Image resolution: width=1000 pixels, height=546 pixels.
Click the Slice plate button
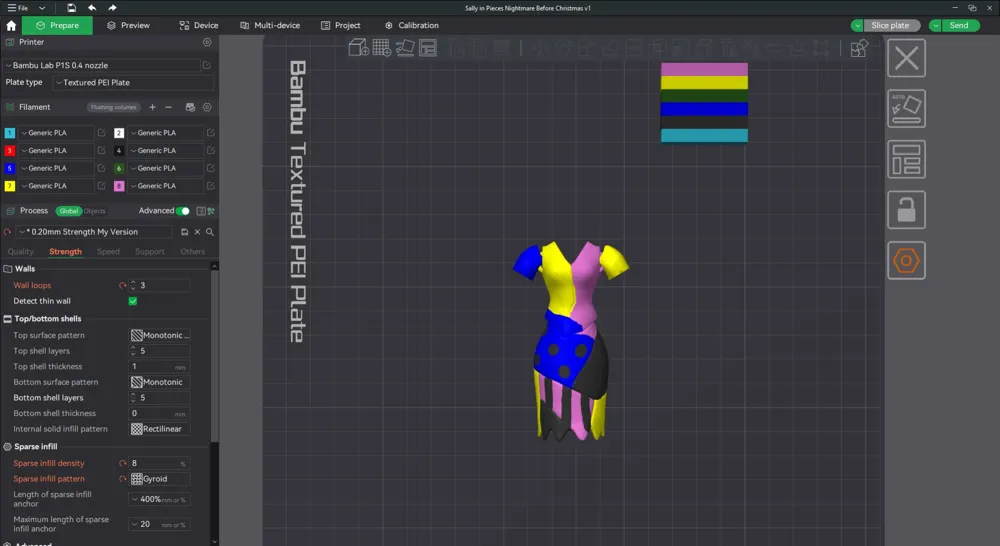(x=890, y=26)
